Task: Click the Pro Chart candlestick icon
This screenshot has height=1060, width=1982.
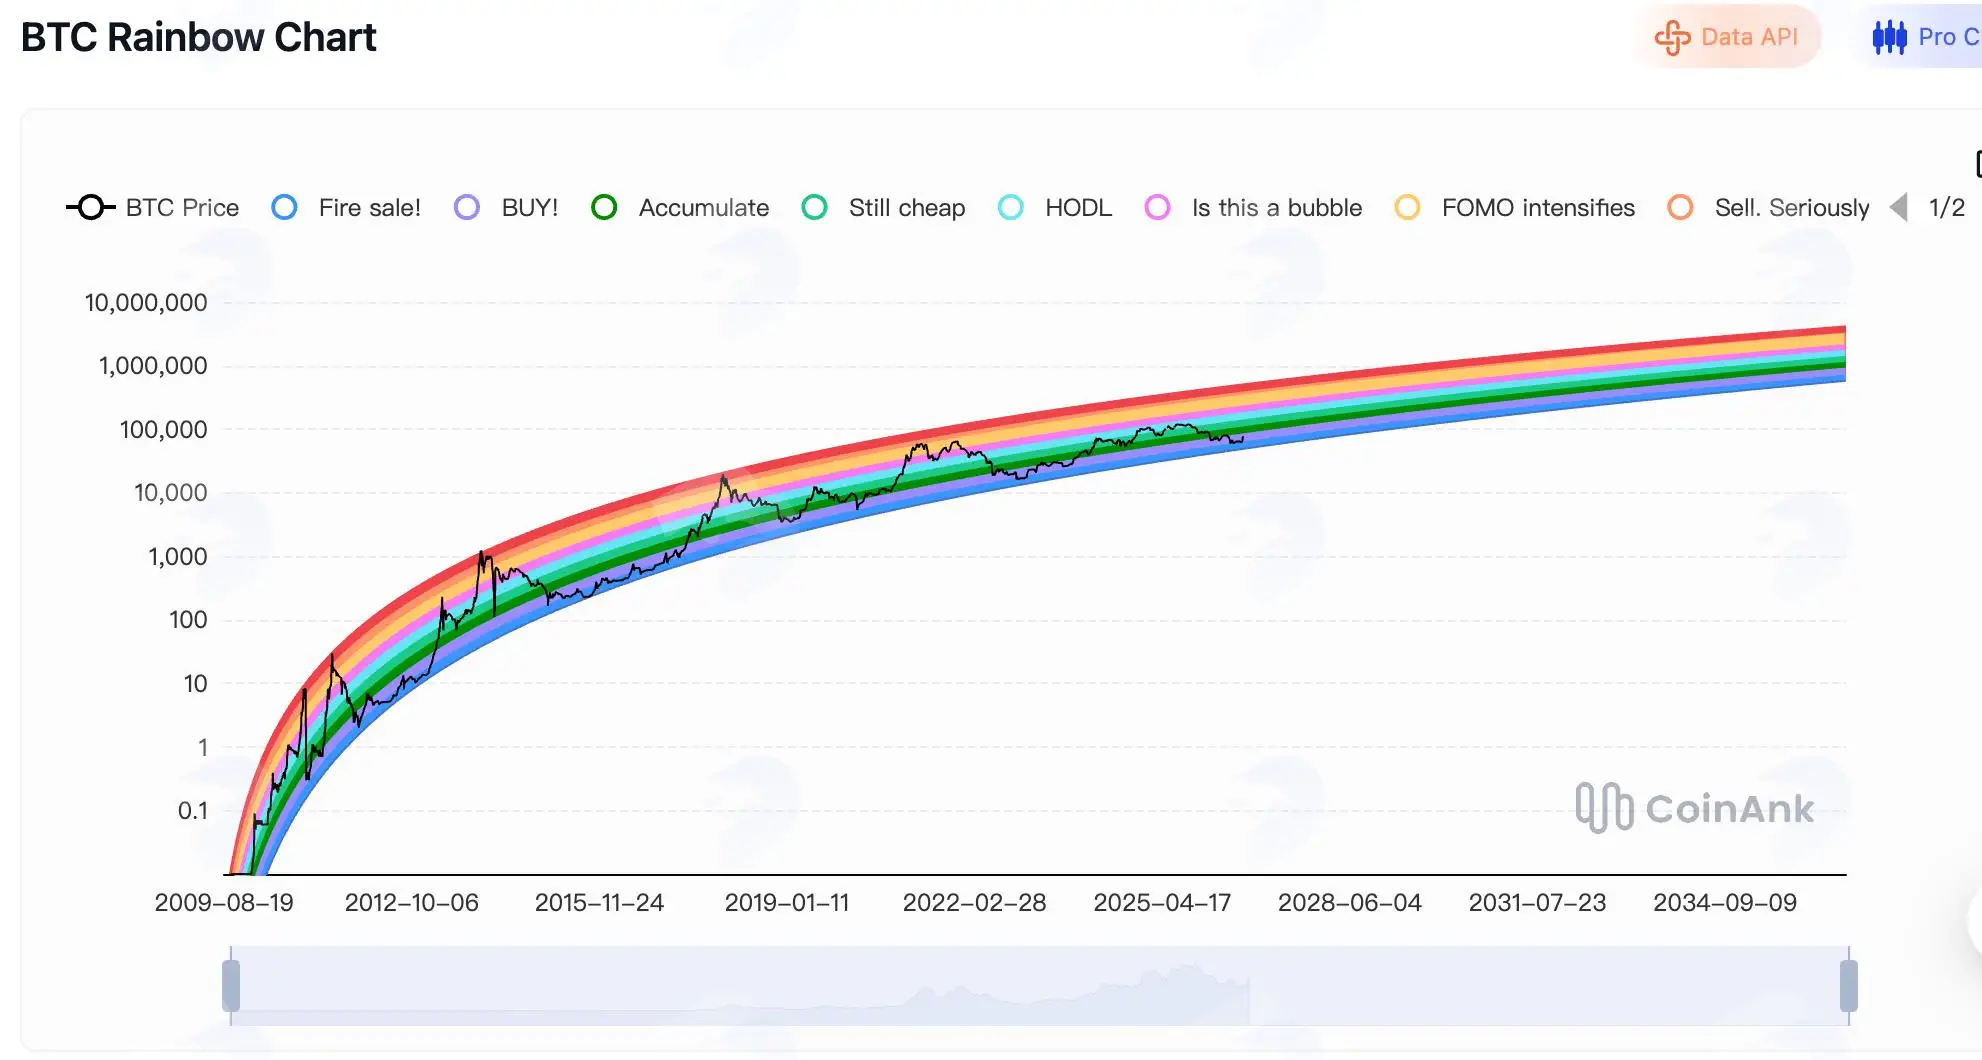Action: click(1889, 38)
